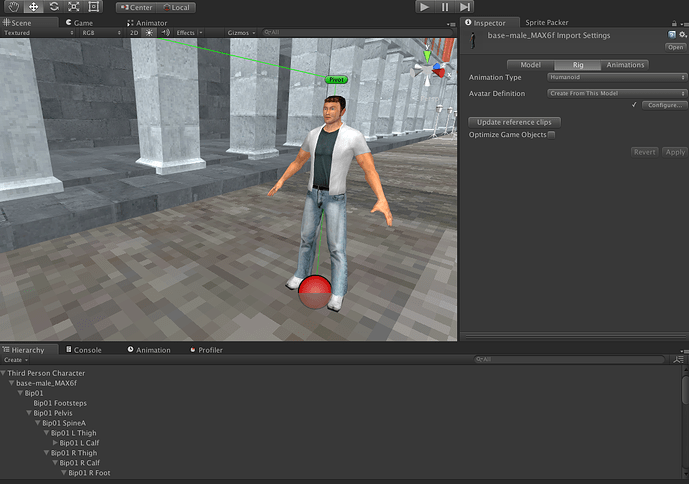The image size is (689, 484).
Task: Switch to the Animations tab
Action: 626,65
